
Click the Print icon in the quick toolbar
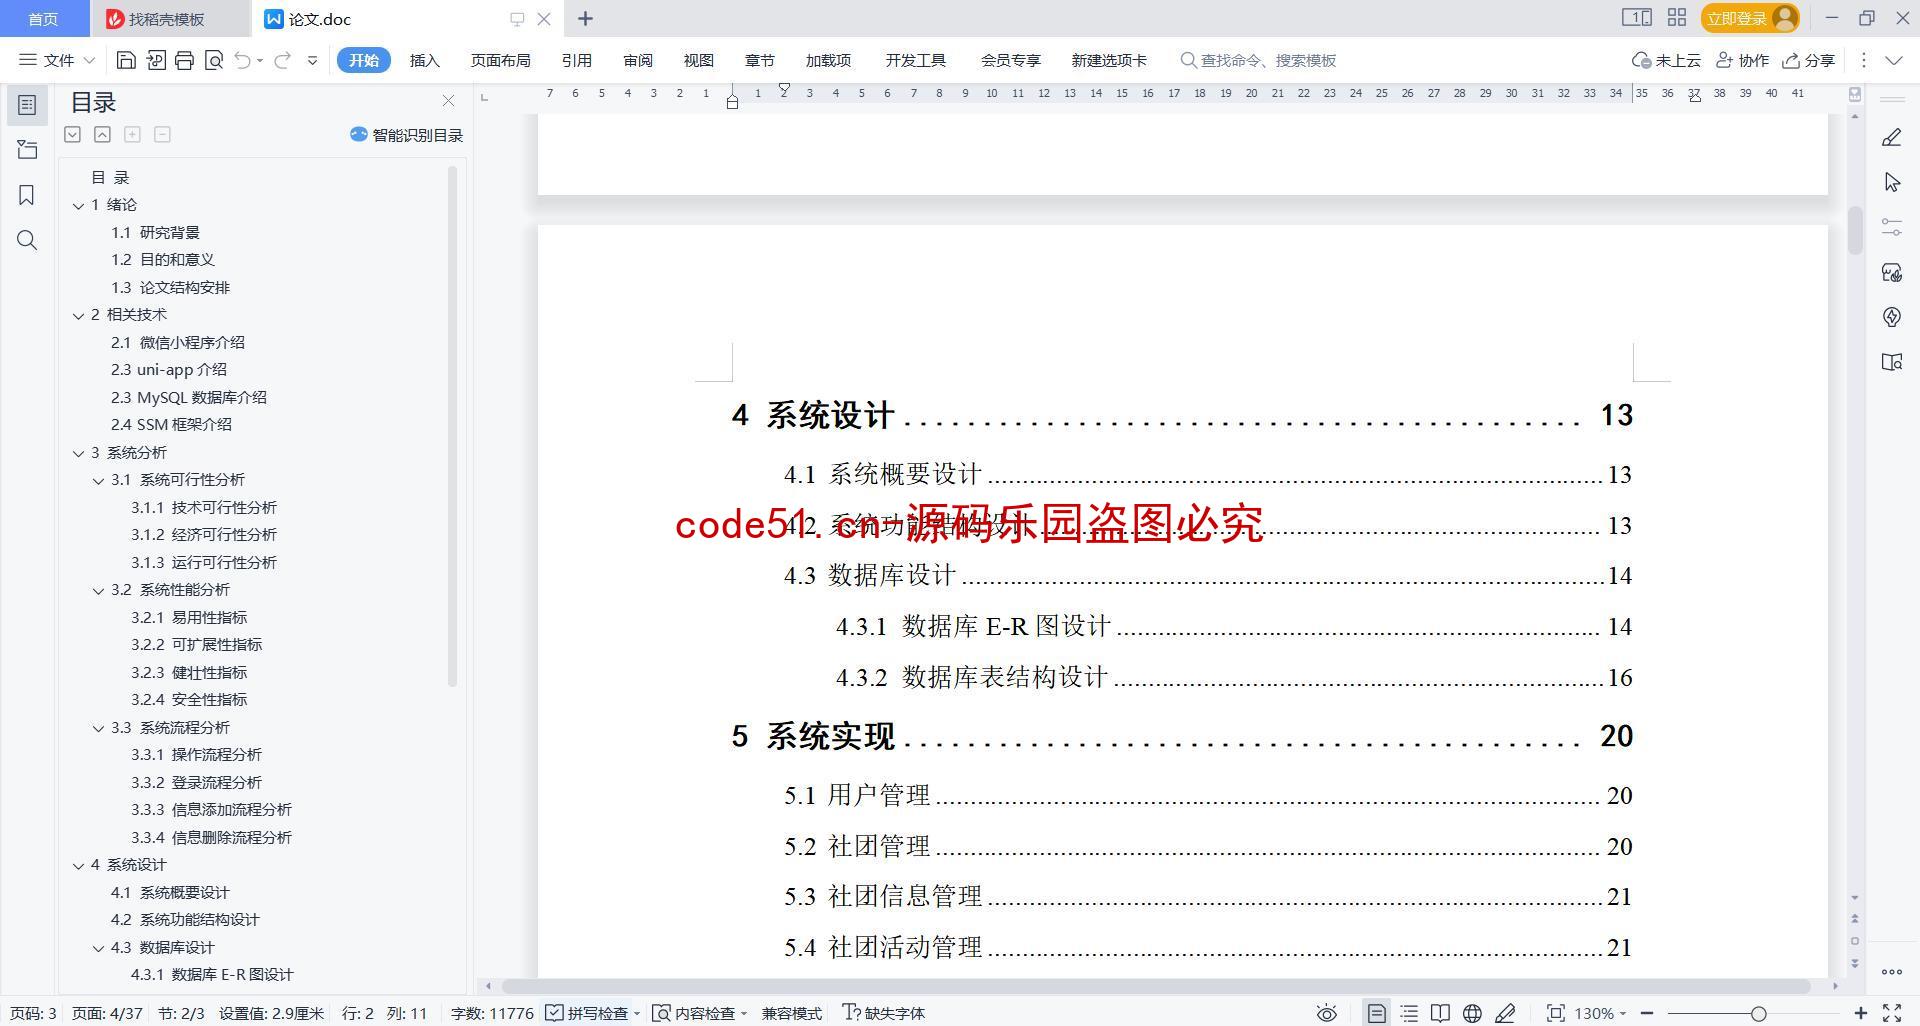coord(184,61)
